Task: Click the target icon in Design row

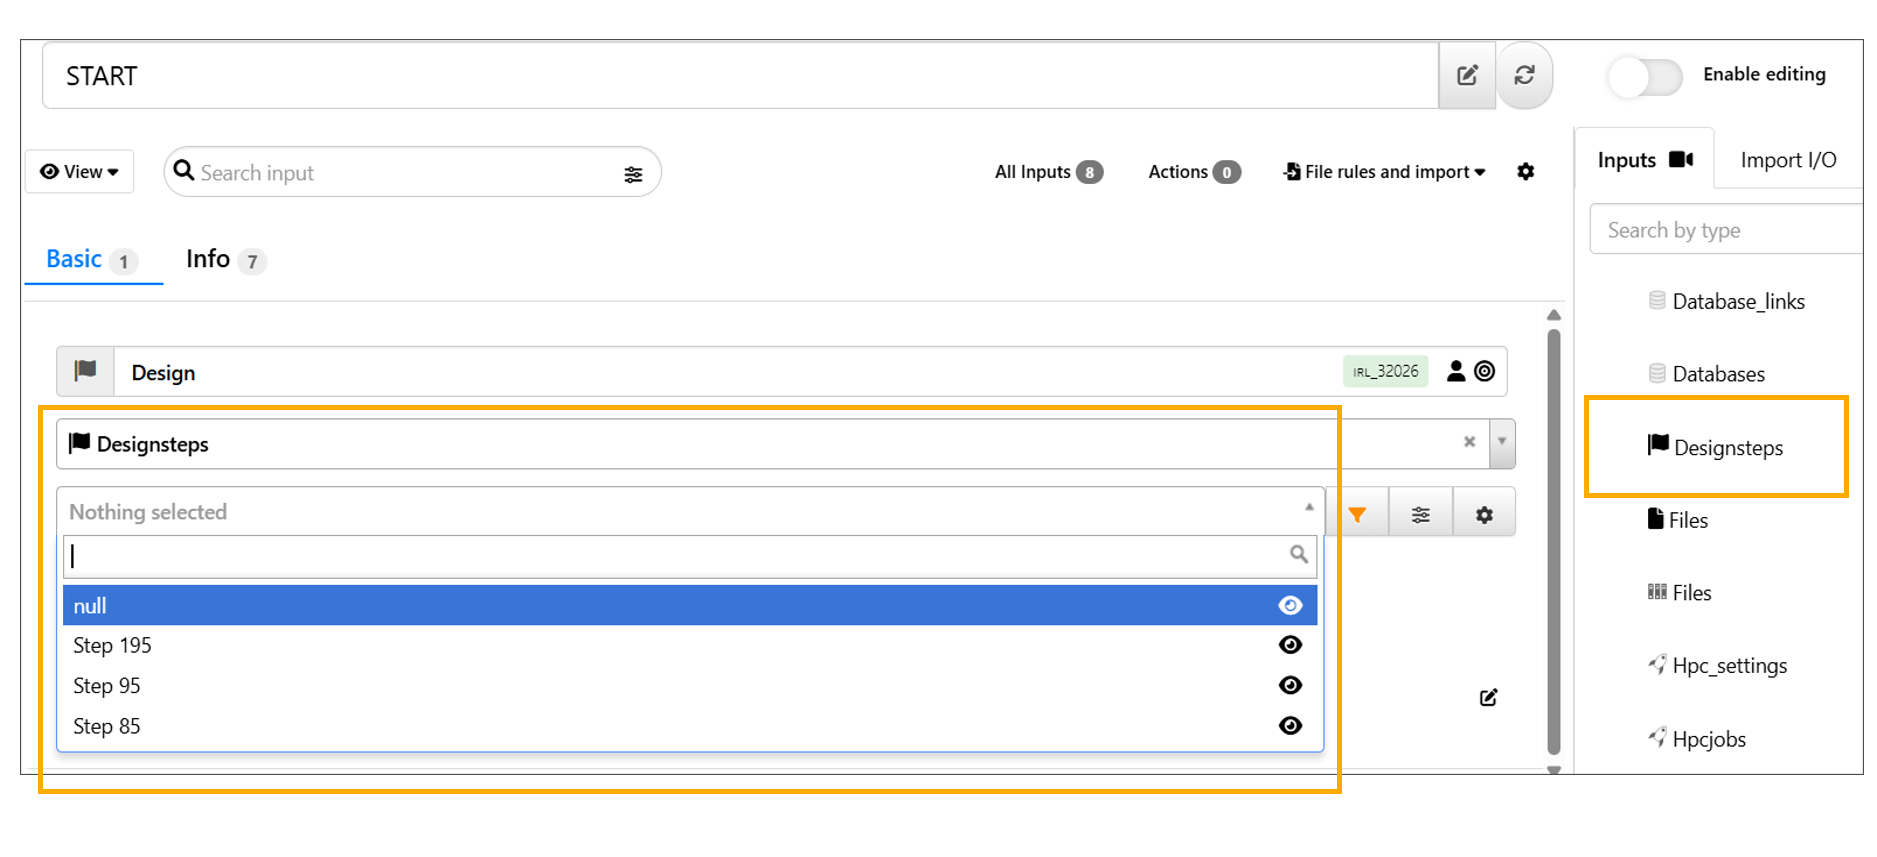Action: (1485, 371)
